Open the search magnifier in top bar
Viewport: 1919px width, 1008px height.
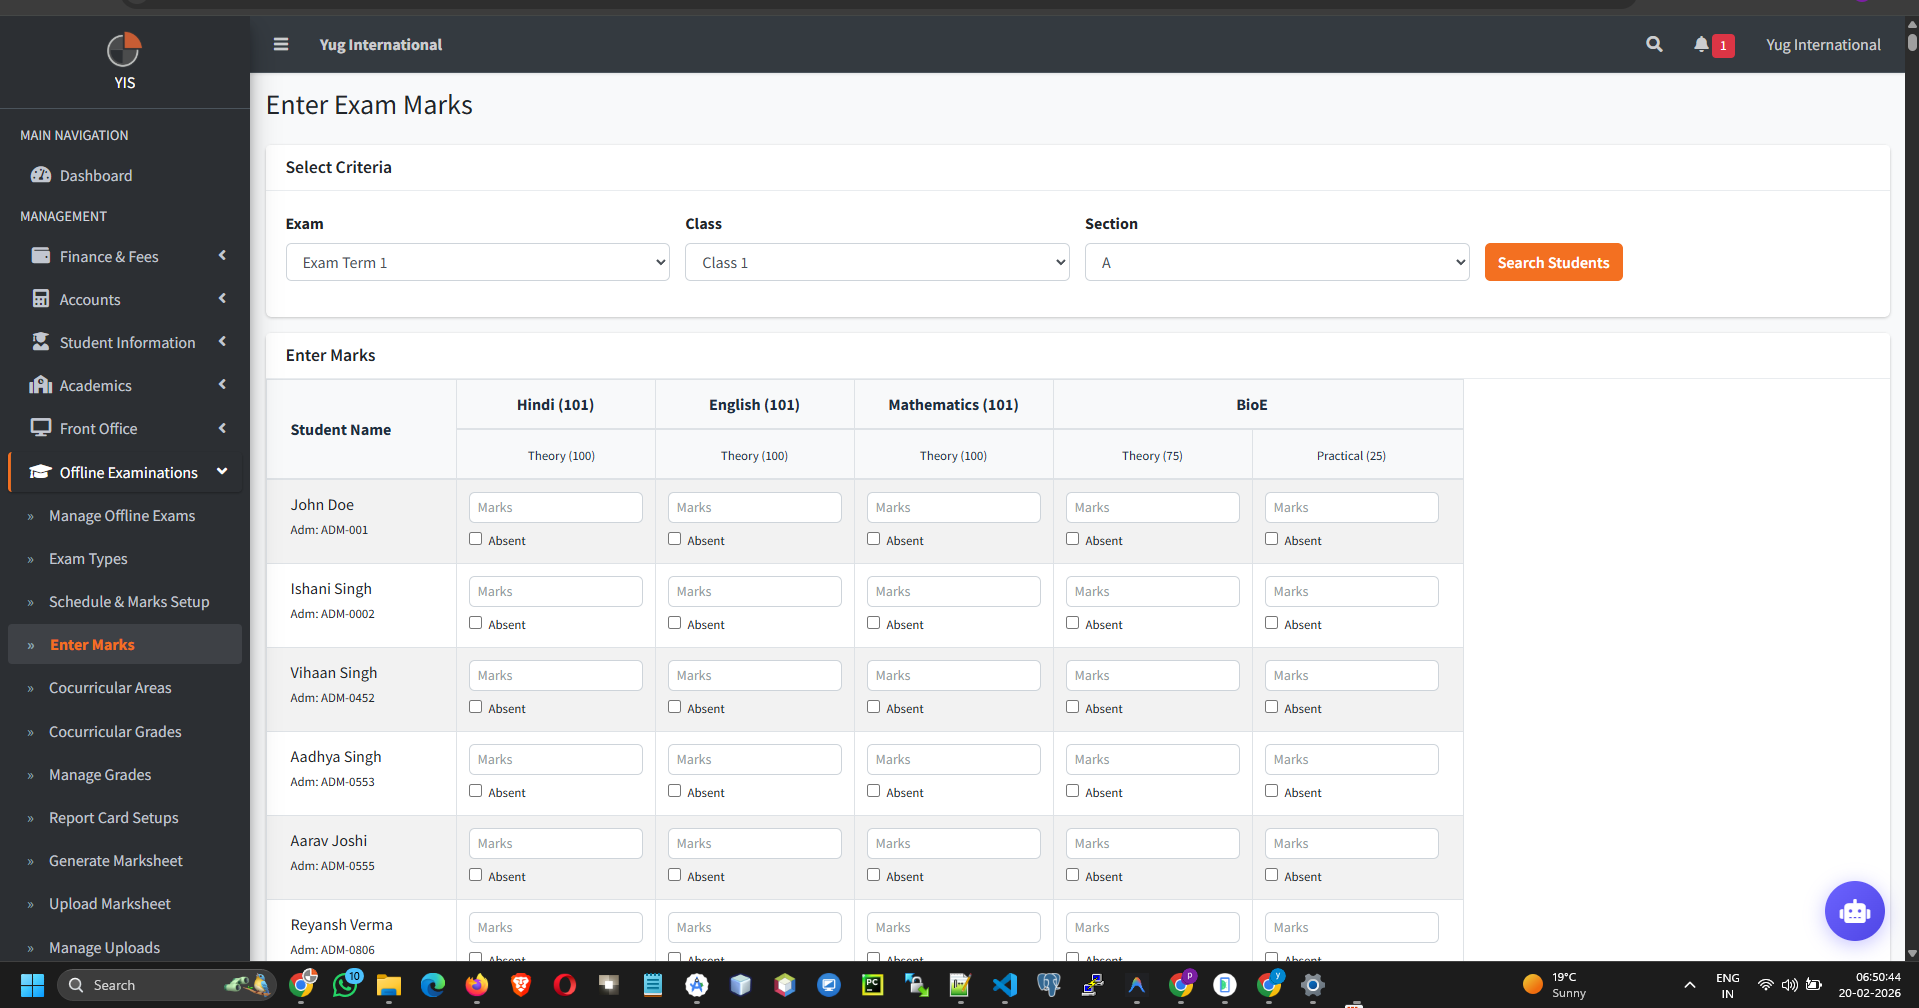tap(1653, 44)
